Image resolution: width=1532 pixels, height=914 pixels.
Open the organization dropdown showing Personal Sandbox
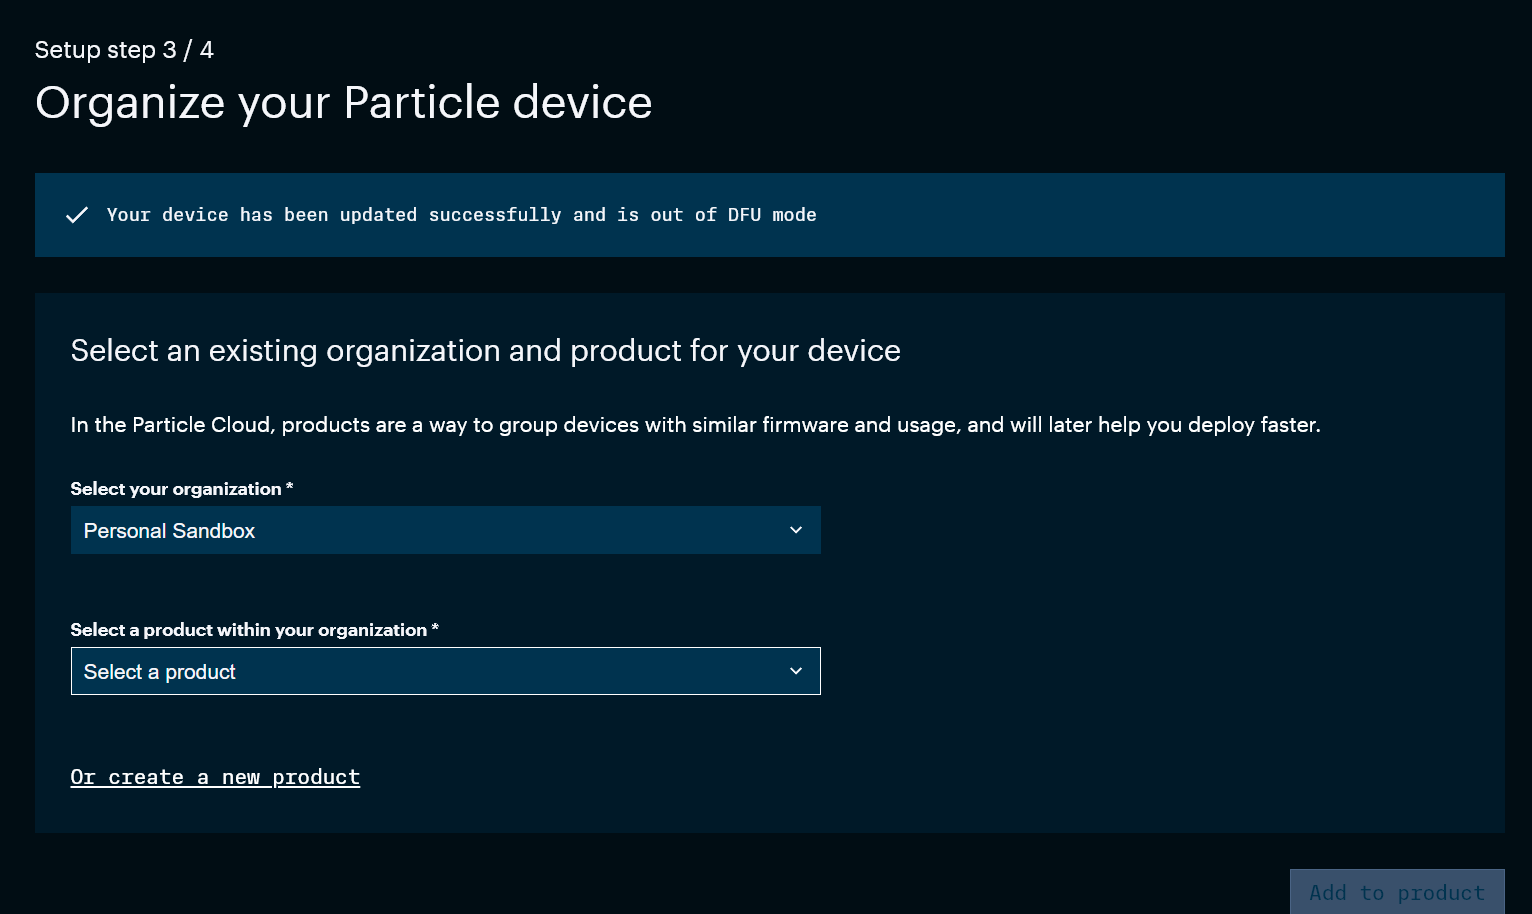(x=445, y=530)
